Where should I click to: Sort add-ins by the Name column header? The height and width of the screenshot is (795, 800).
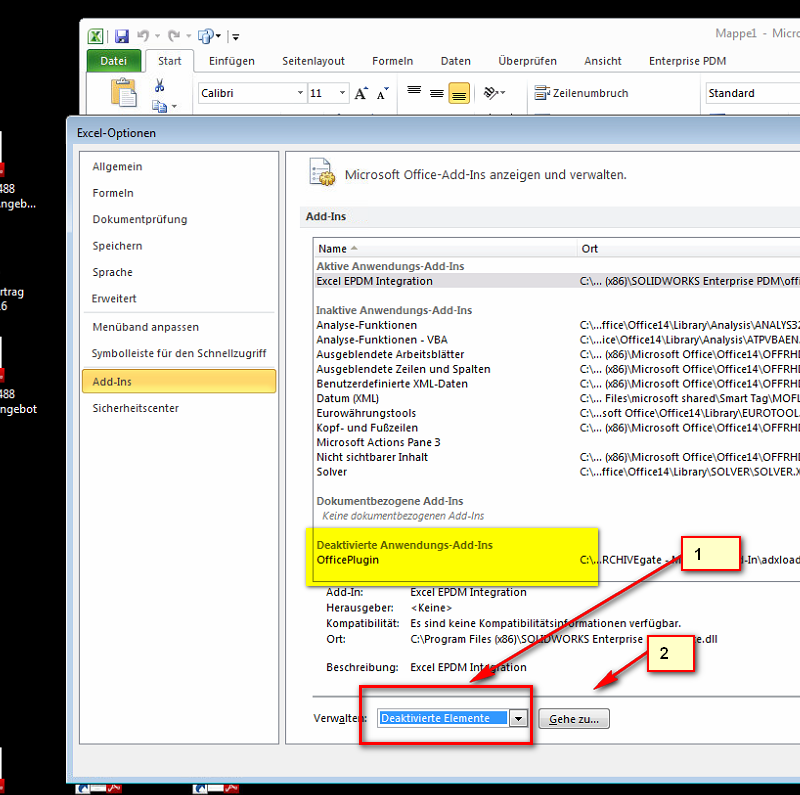[445, 249]
